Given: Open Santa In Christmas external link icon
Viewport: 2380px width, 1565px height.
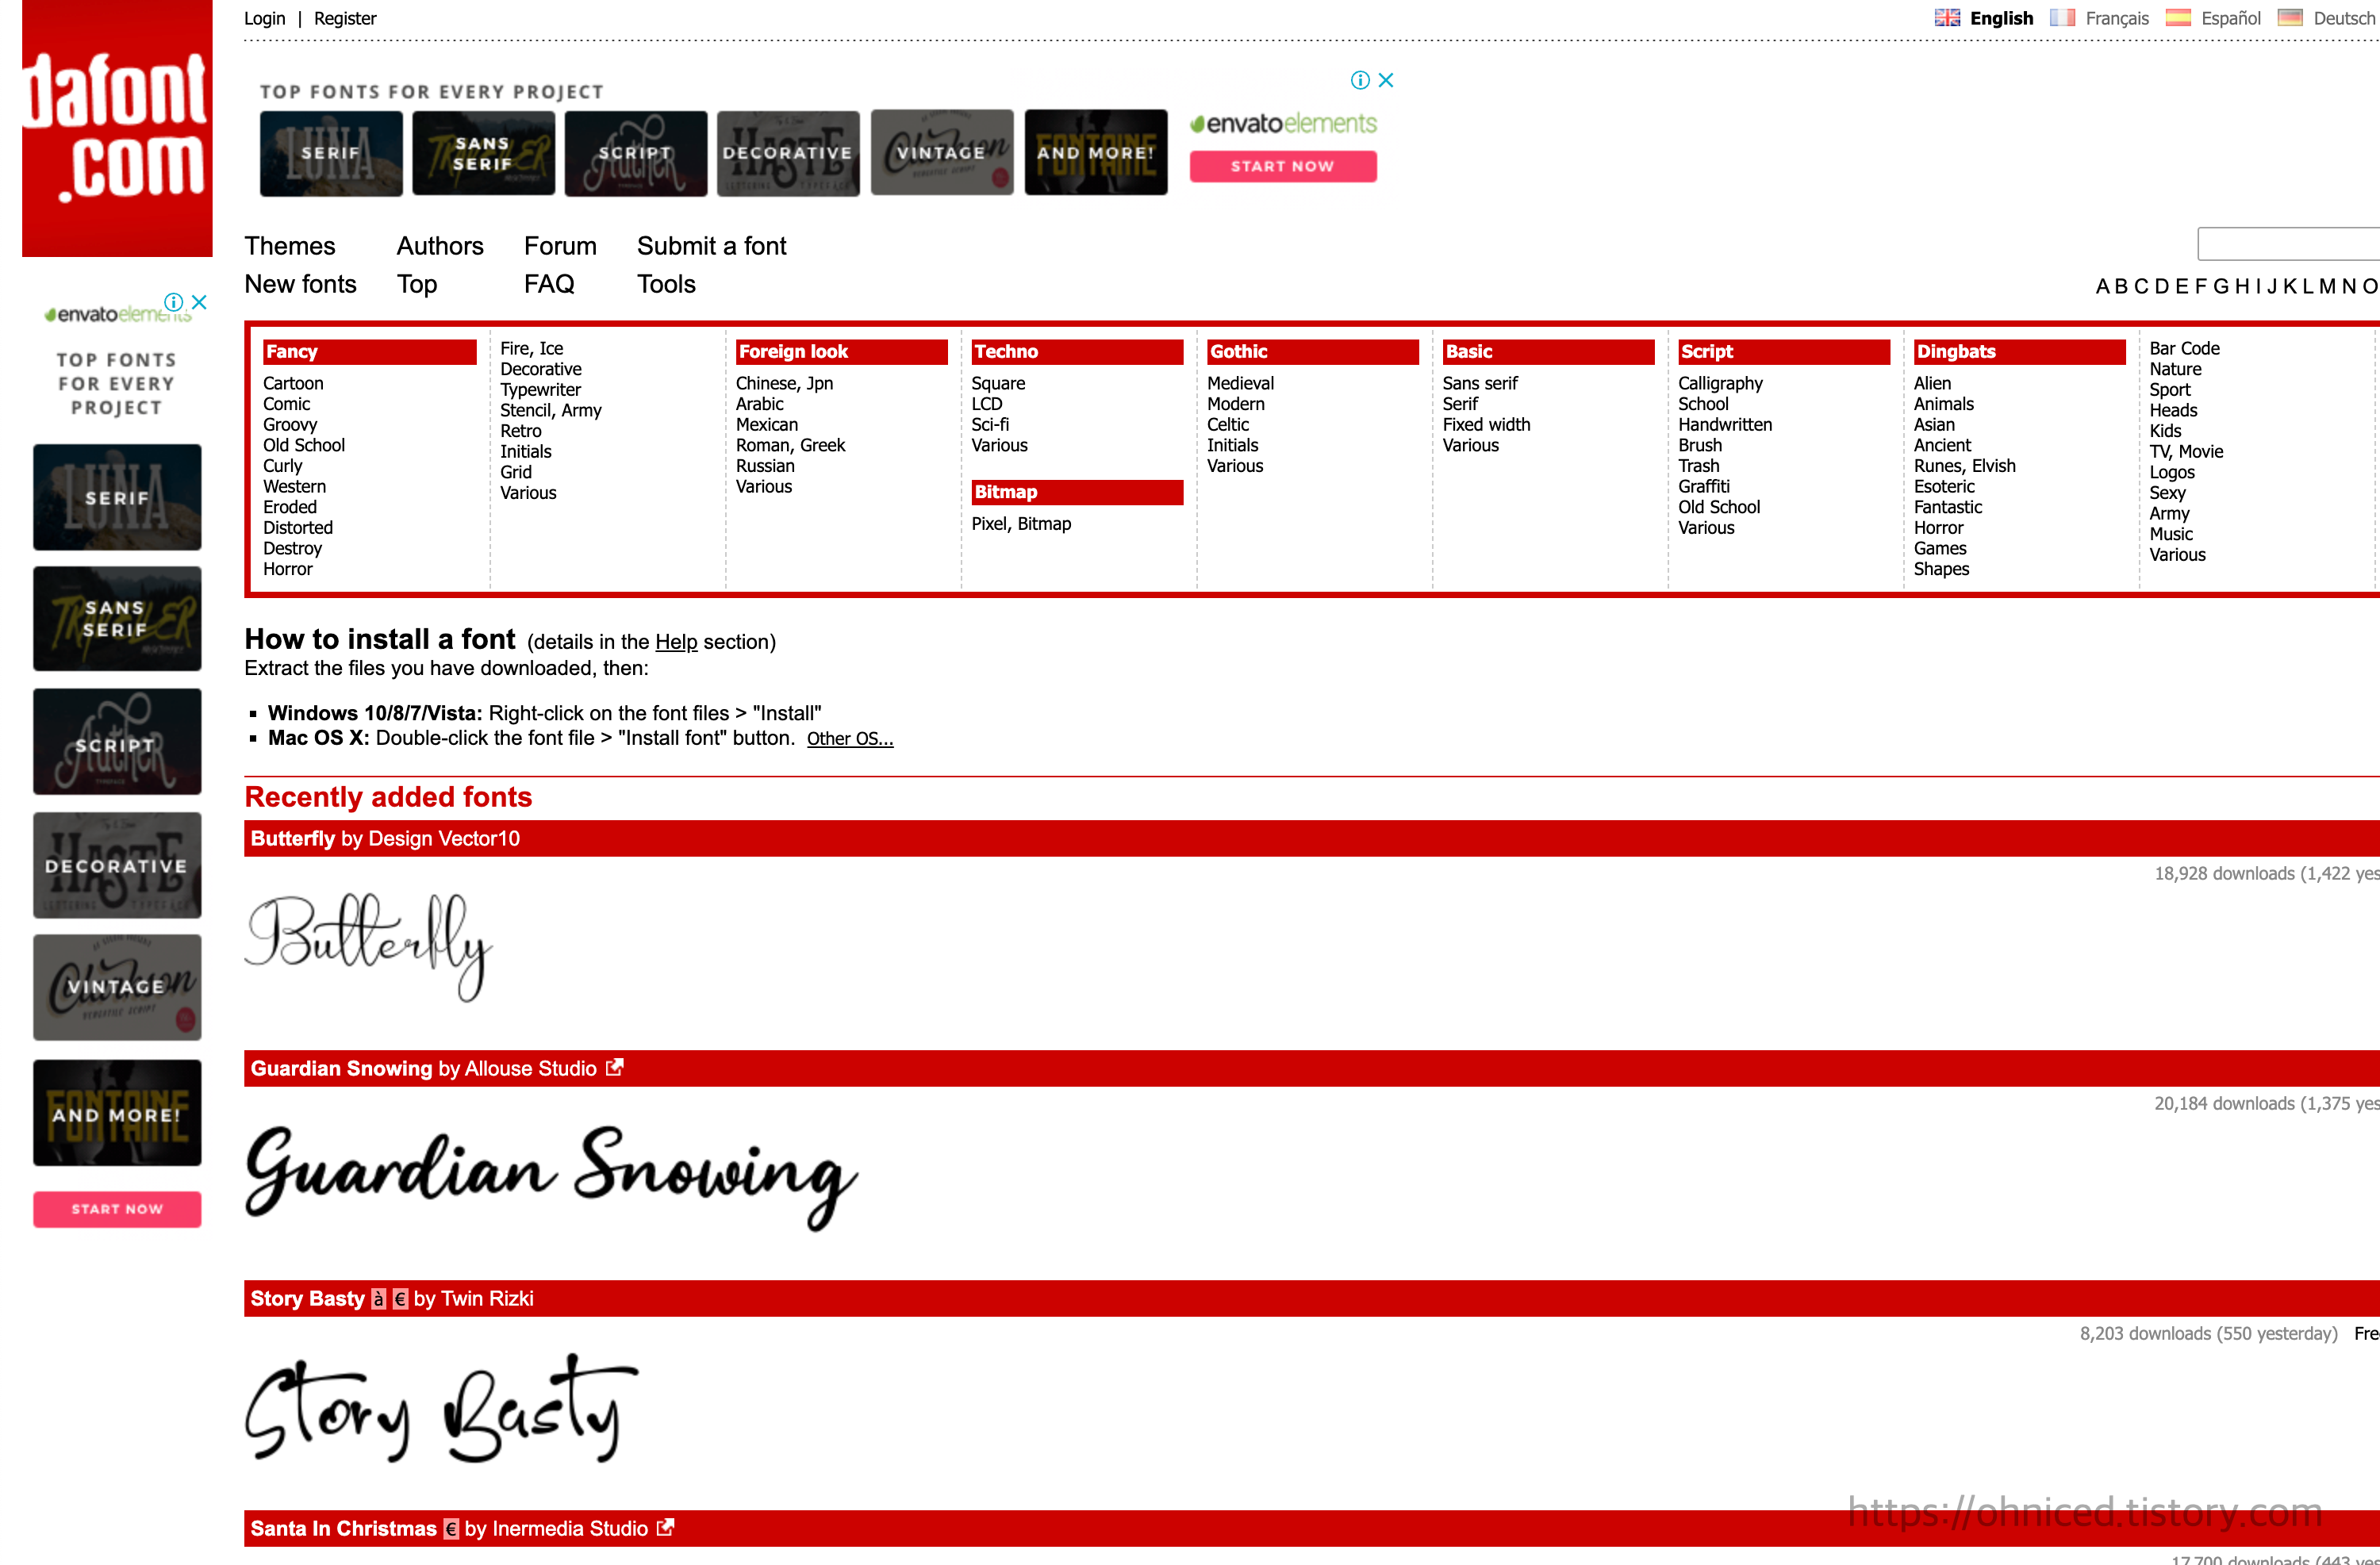Looking at the screenshot, I should pyautogui.click(x=666, y=1527).
